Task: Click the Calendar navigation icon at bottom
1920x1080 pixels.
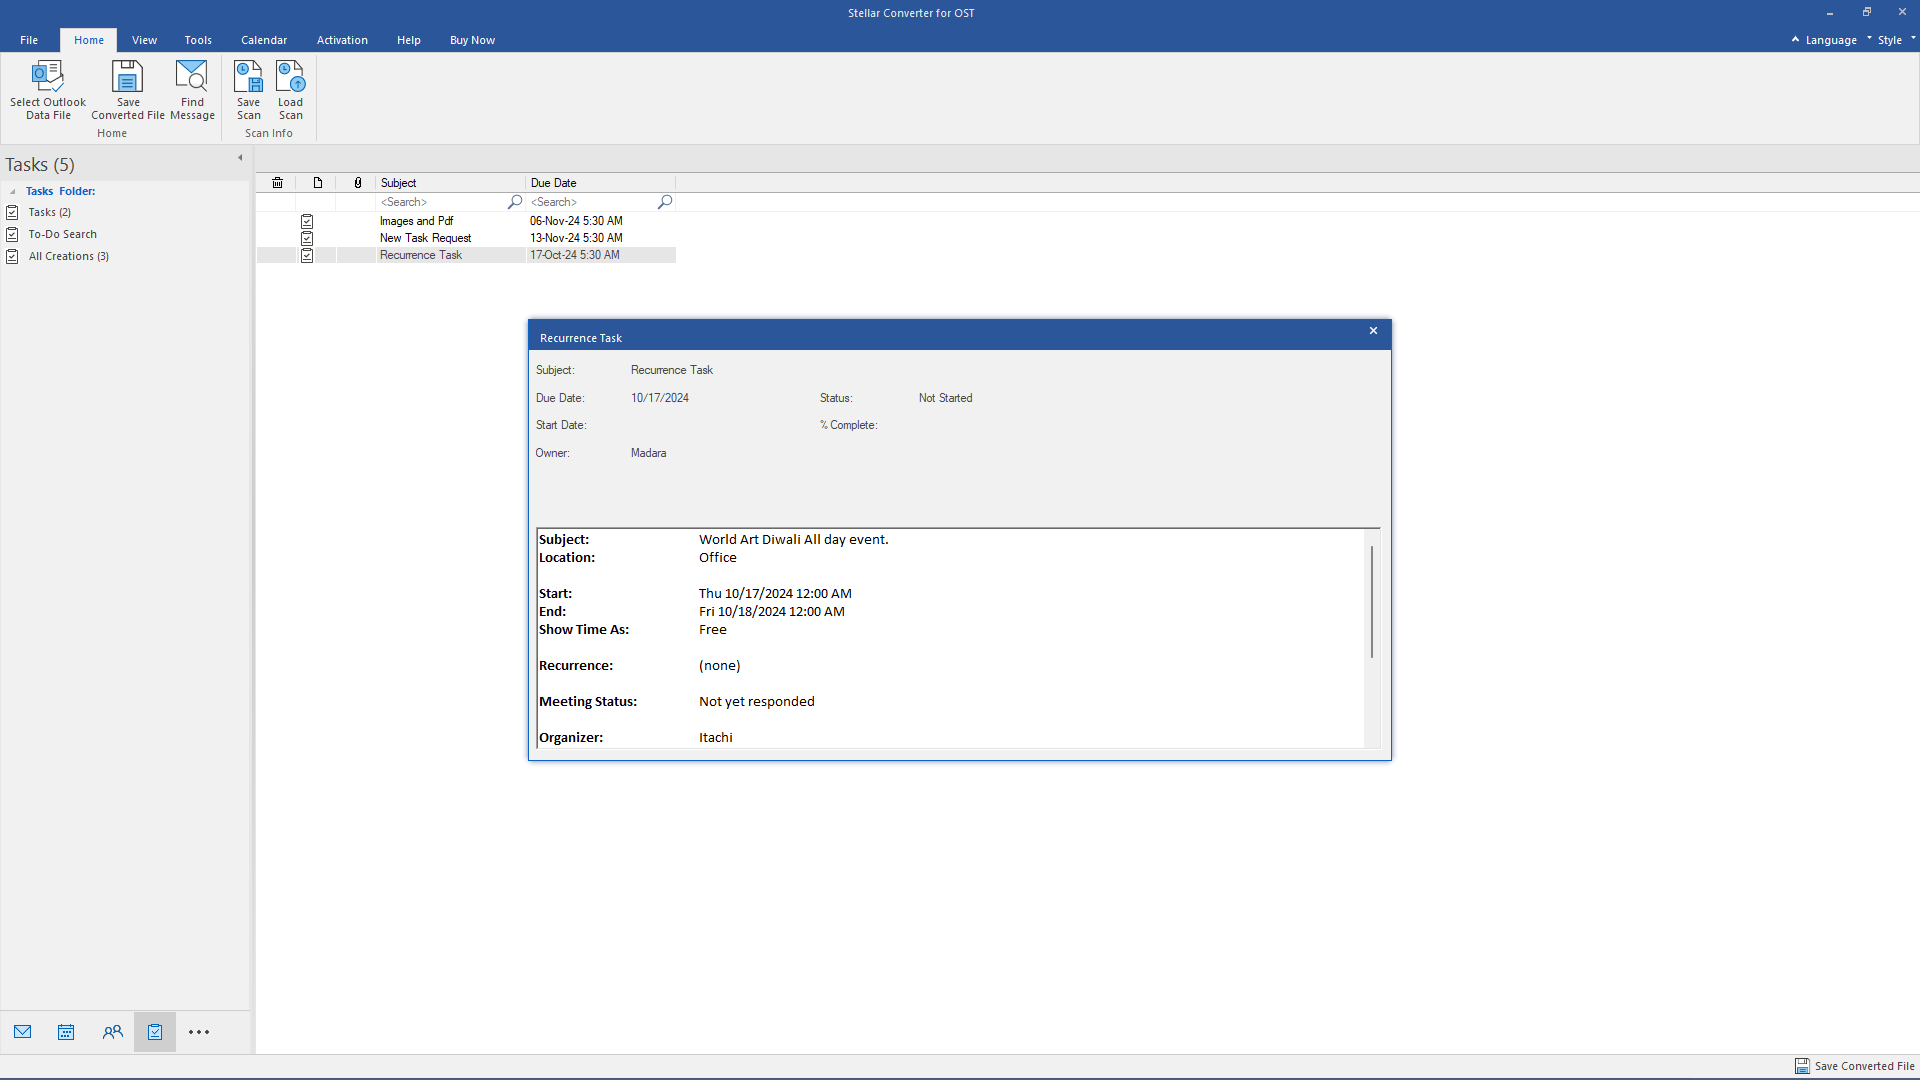Action: [x=66, y=1033]
